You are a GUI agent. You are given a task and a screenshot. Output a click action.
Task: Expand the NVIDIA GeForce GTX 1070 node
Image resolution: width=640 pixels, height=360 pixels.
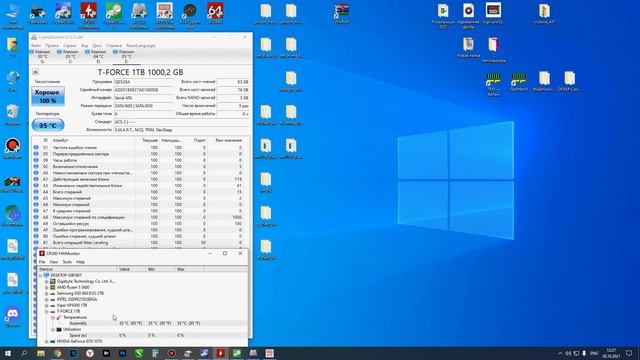tap(47, 341)
